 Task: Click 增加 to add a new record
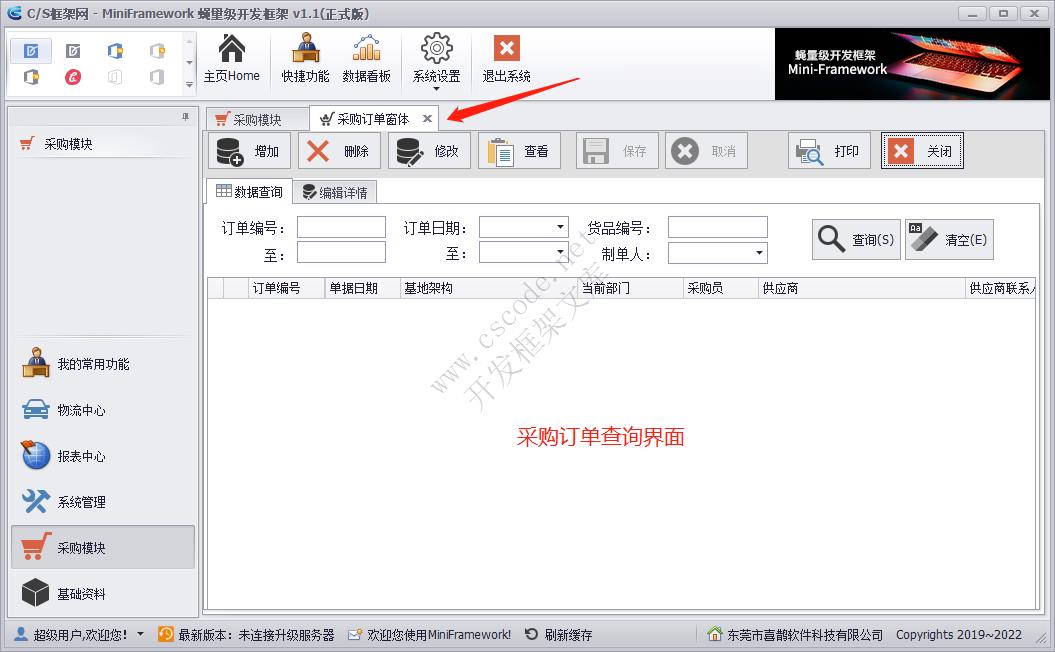[x=250, y=151]
